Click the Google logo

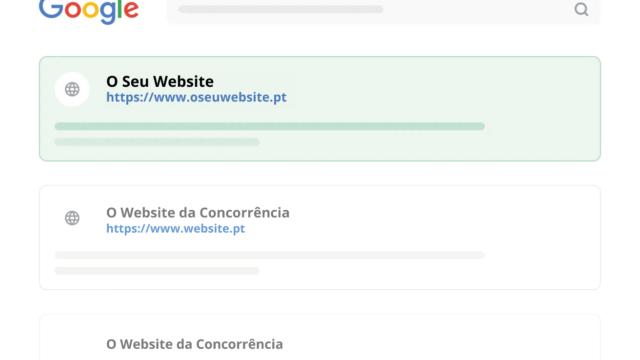(89, 11)
